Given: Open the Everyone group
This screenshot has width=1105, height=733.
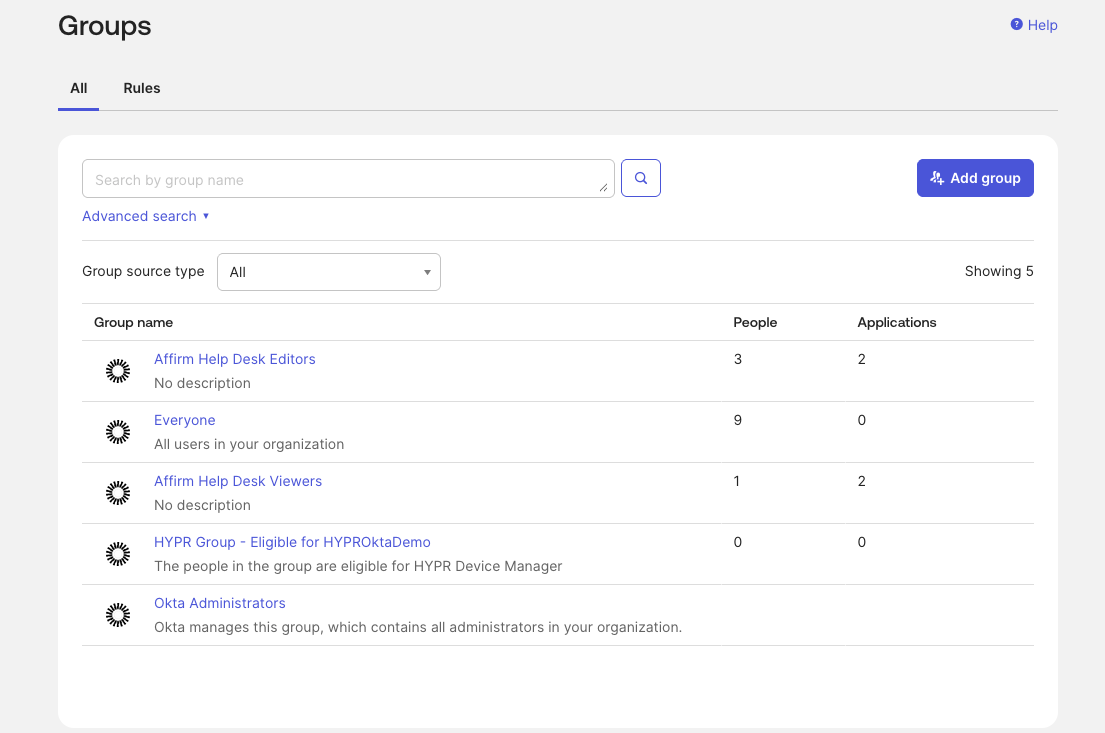Looking at the screenshot, I should click(x=185, y=420).
